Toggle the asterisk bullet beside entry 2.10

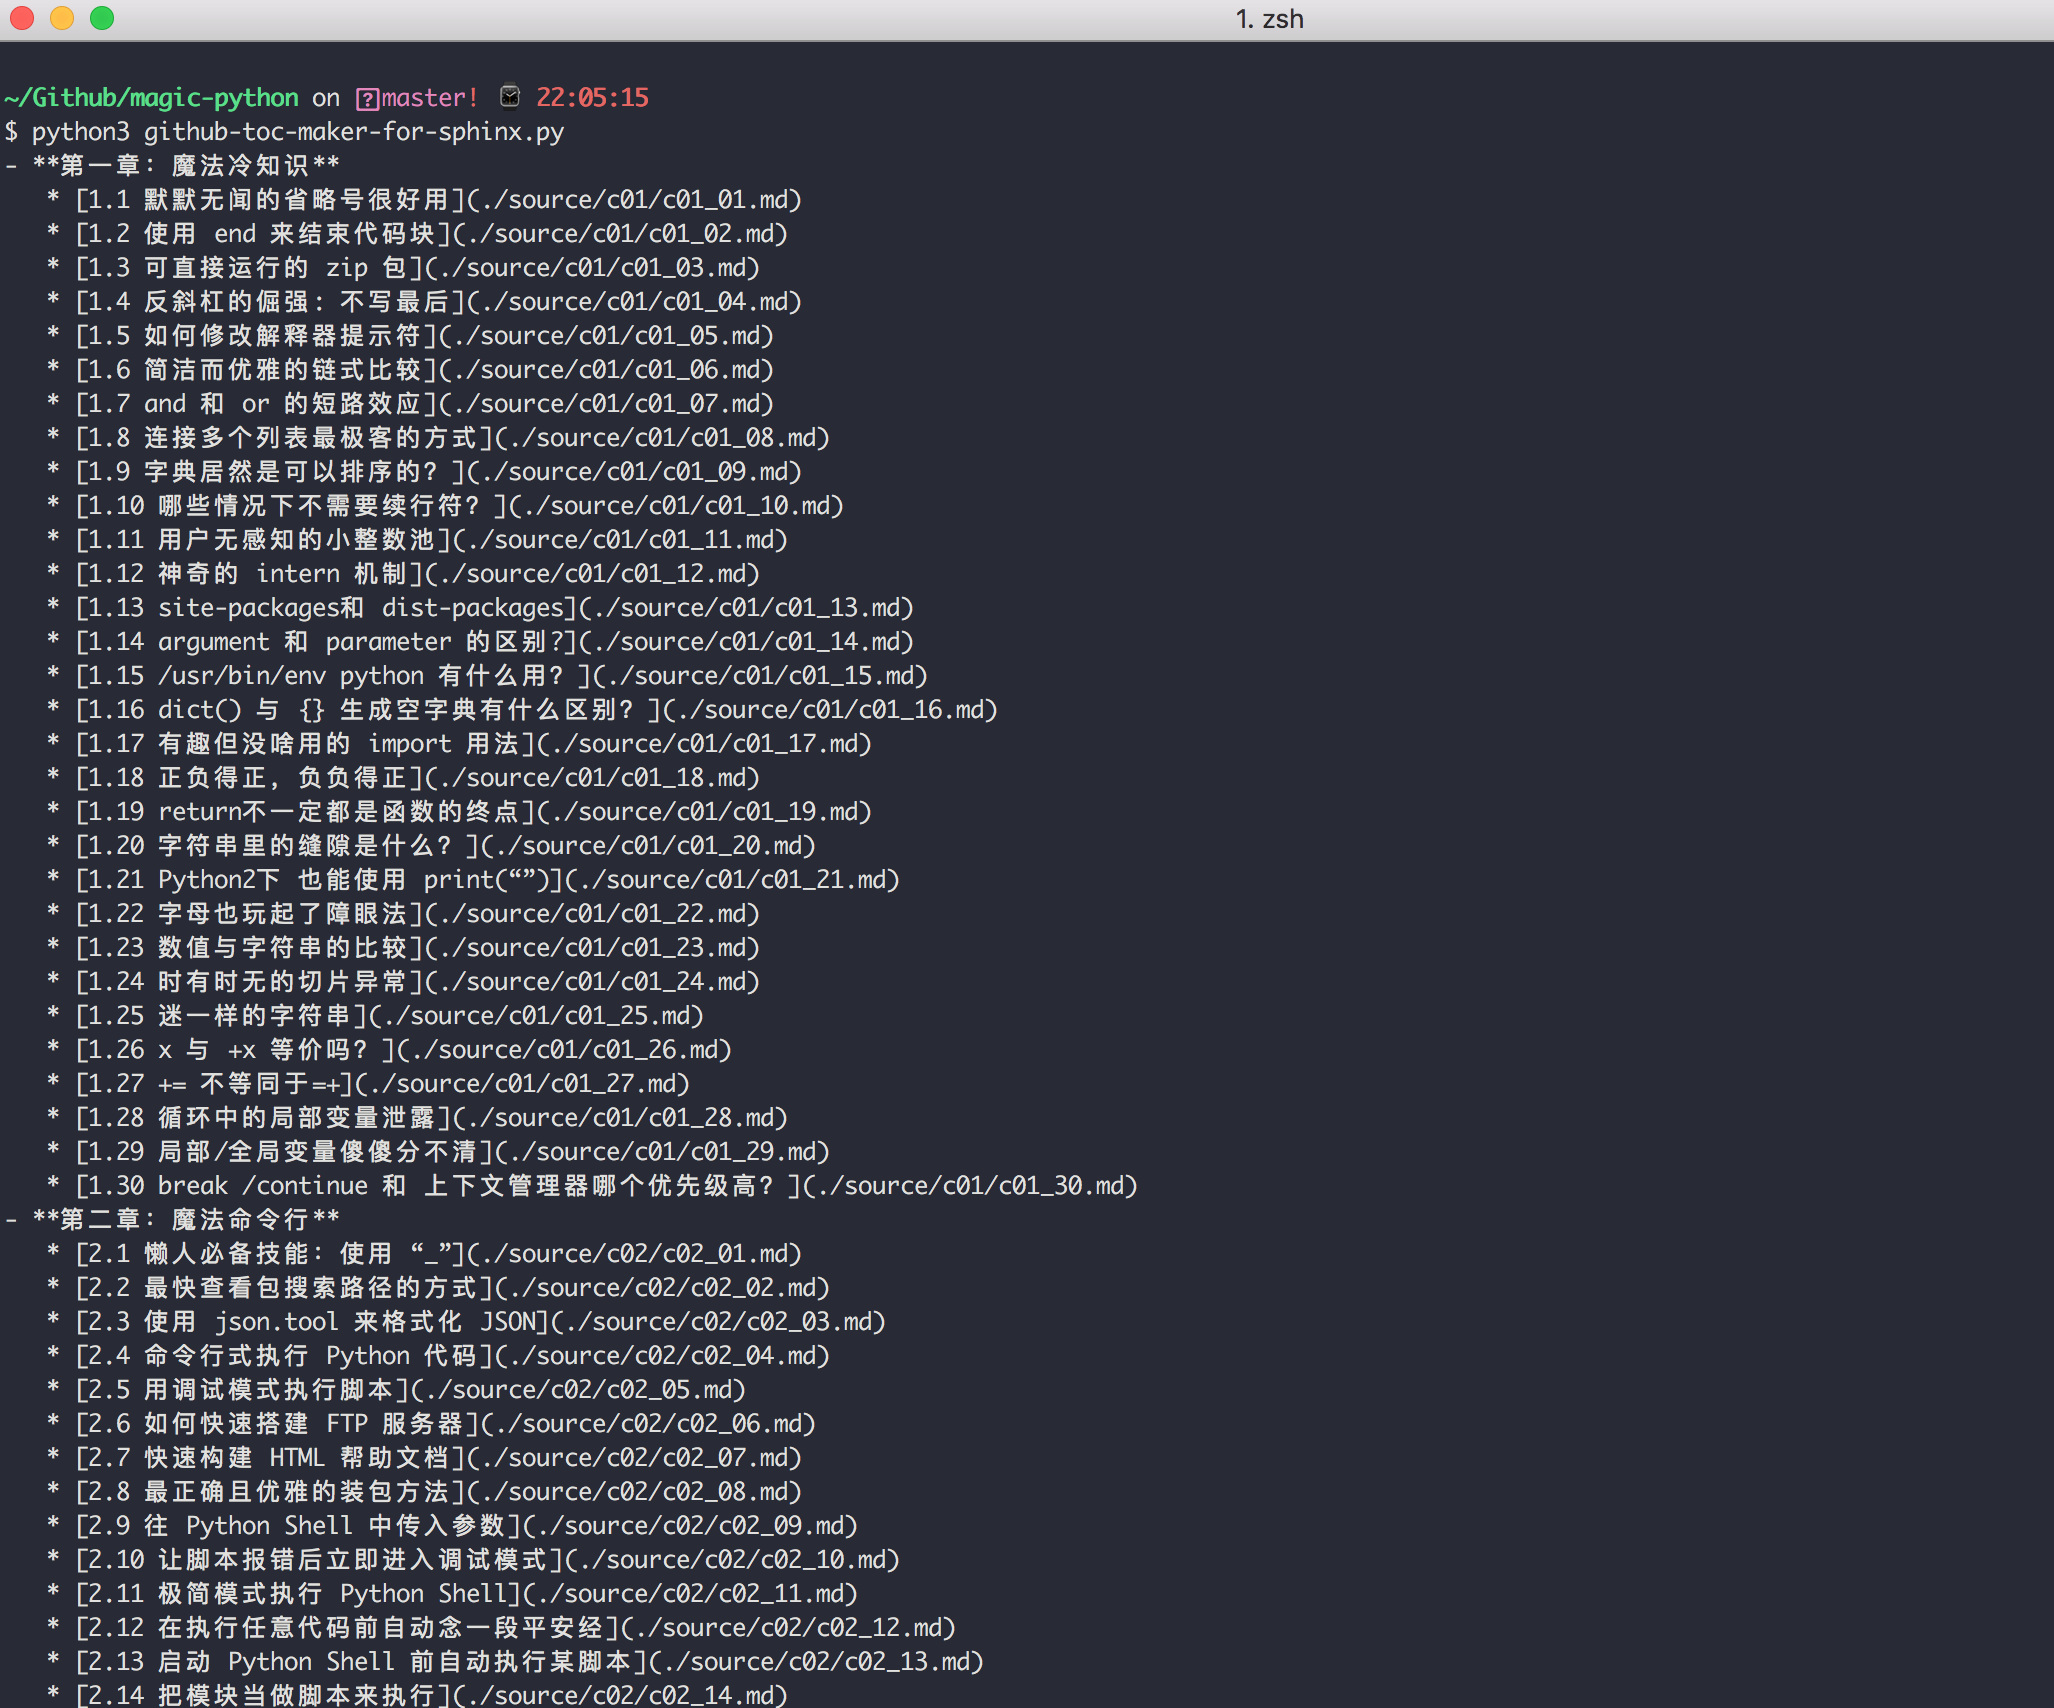(53, 1559)
